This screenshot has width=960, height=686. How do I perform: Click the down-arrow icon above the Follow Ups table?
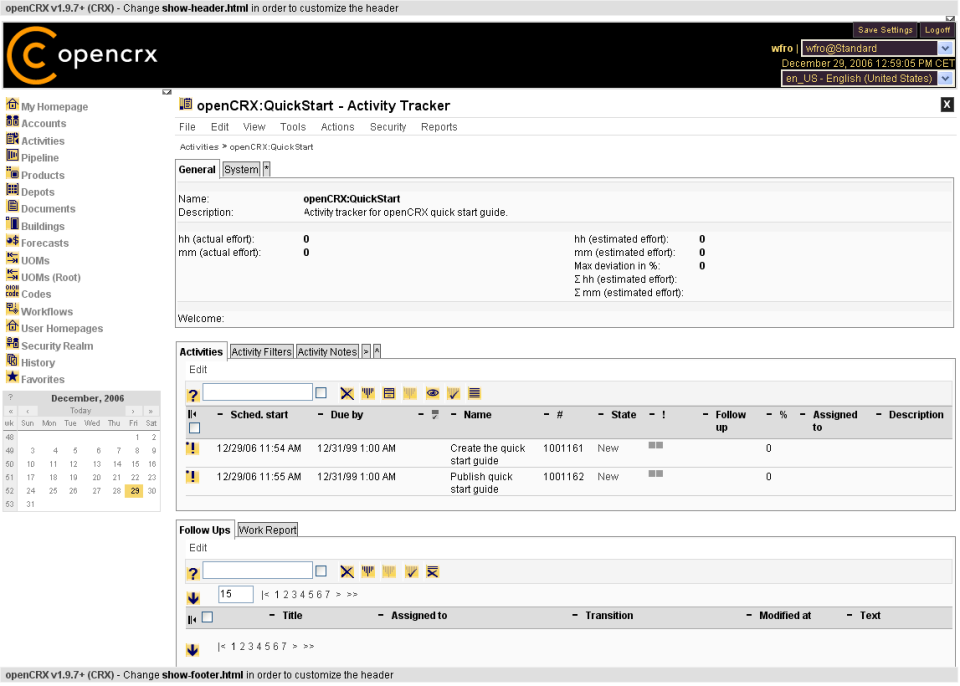tap(193, 598)
